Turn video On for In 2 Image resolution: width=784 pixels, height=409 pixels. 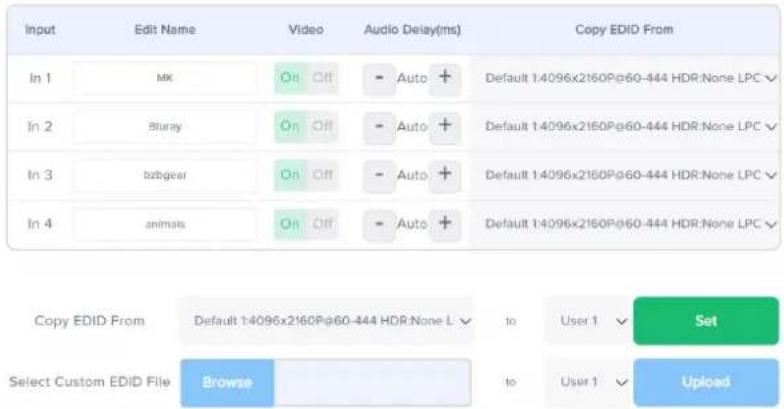coord(290,126)
